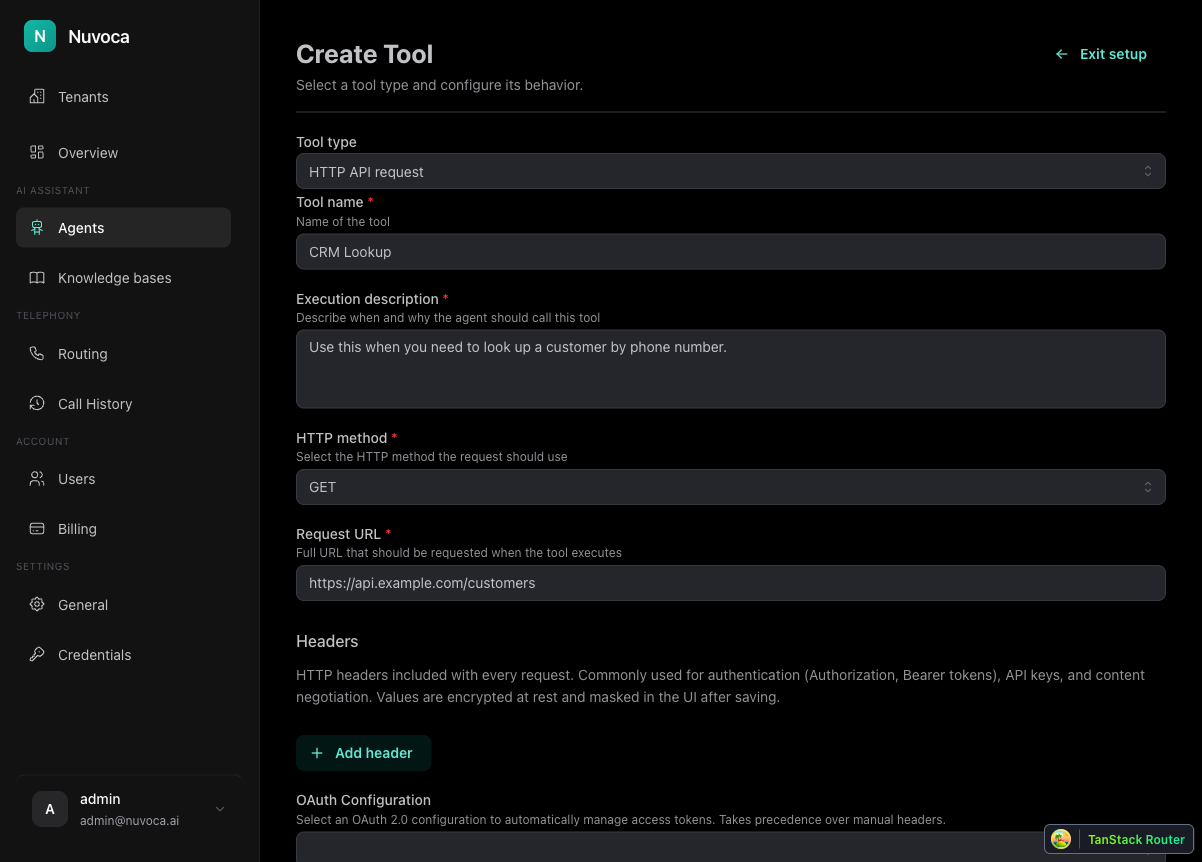The image size is (1202, 862).
Task: Navigate to Routing
Action: click(123, 353)
